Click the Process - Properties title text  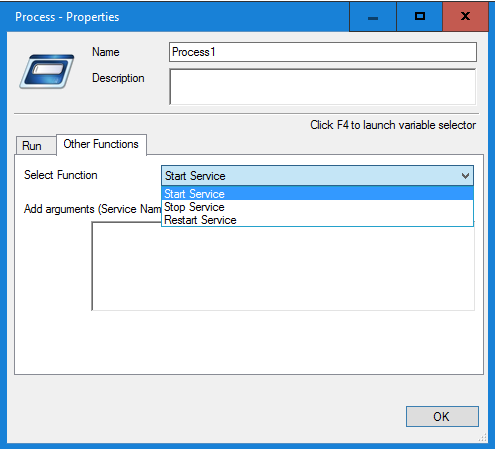67,17
